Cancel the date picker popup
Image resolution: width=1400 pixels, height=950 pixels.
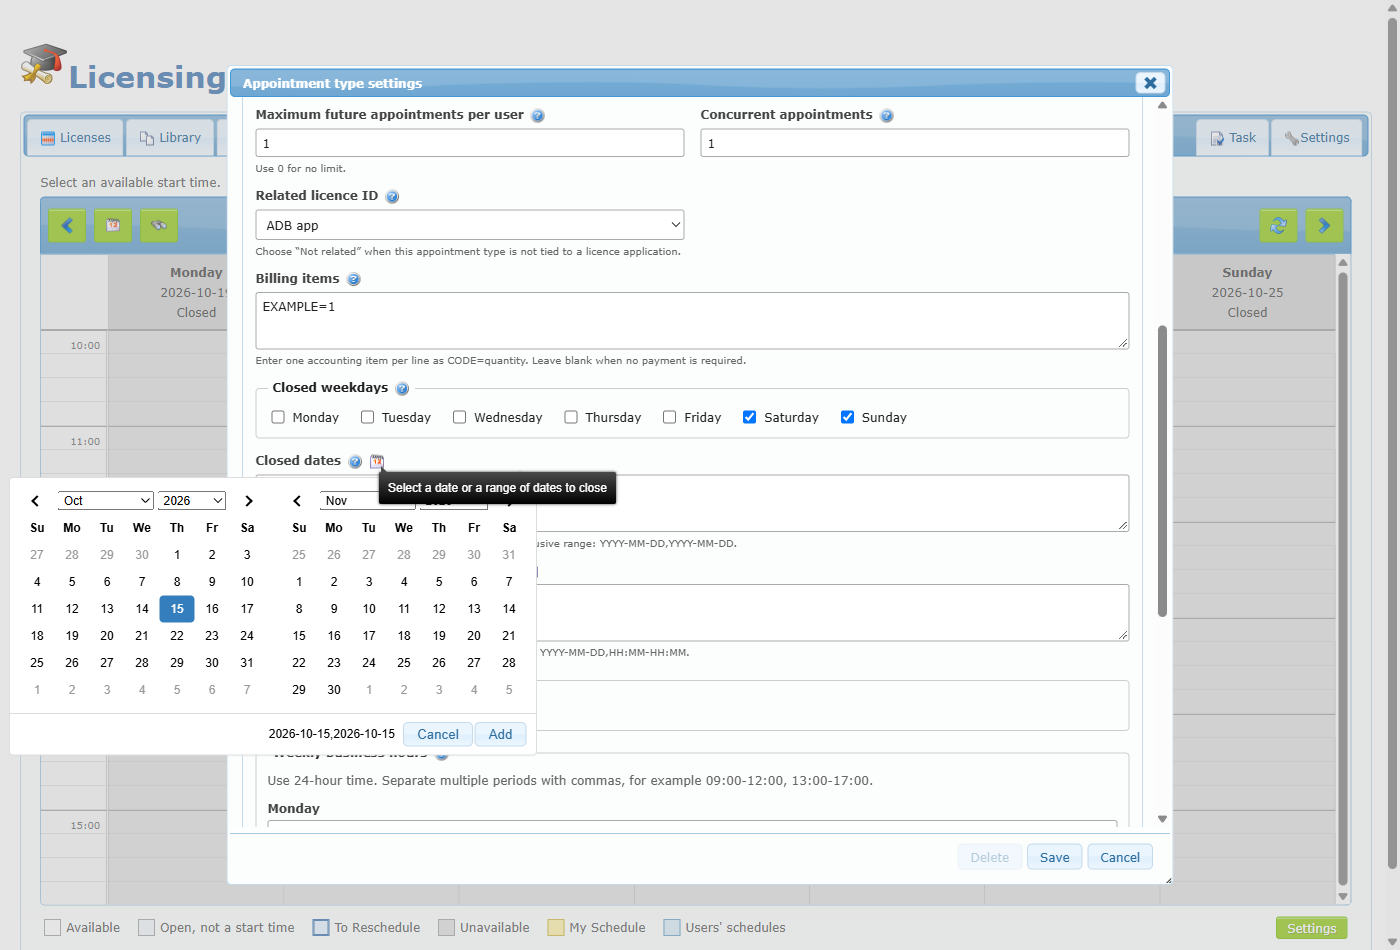pos(438,734)
